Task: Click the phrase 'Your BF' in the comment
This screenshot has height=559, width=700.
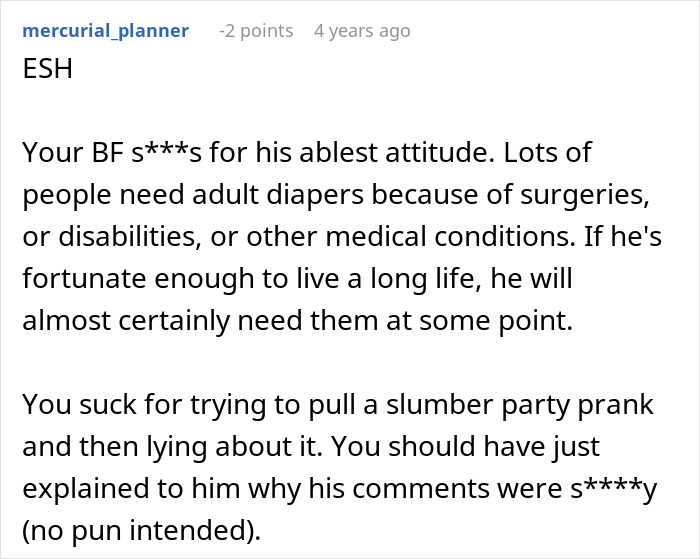Action: pos(64,154)
